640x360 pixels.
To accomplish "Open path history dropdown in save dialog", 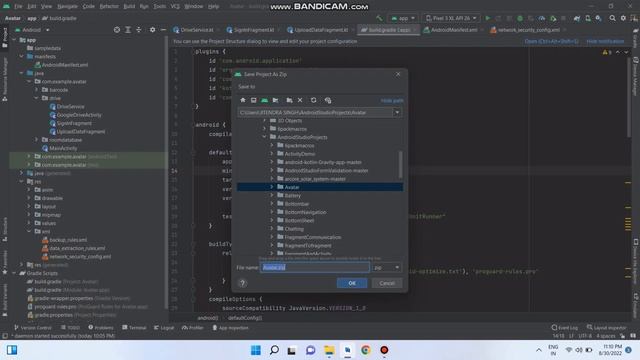I will tap(397, 112).
